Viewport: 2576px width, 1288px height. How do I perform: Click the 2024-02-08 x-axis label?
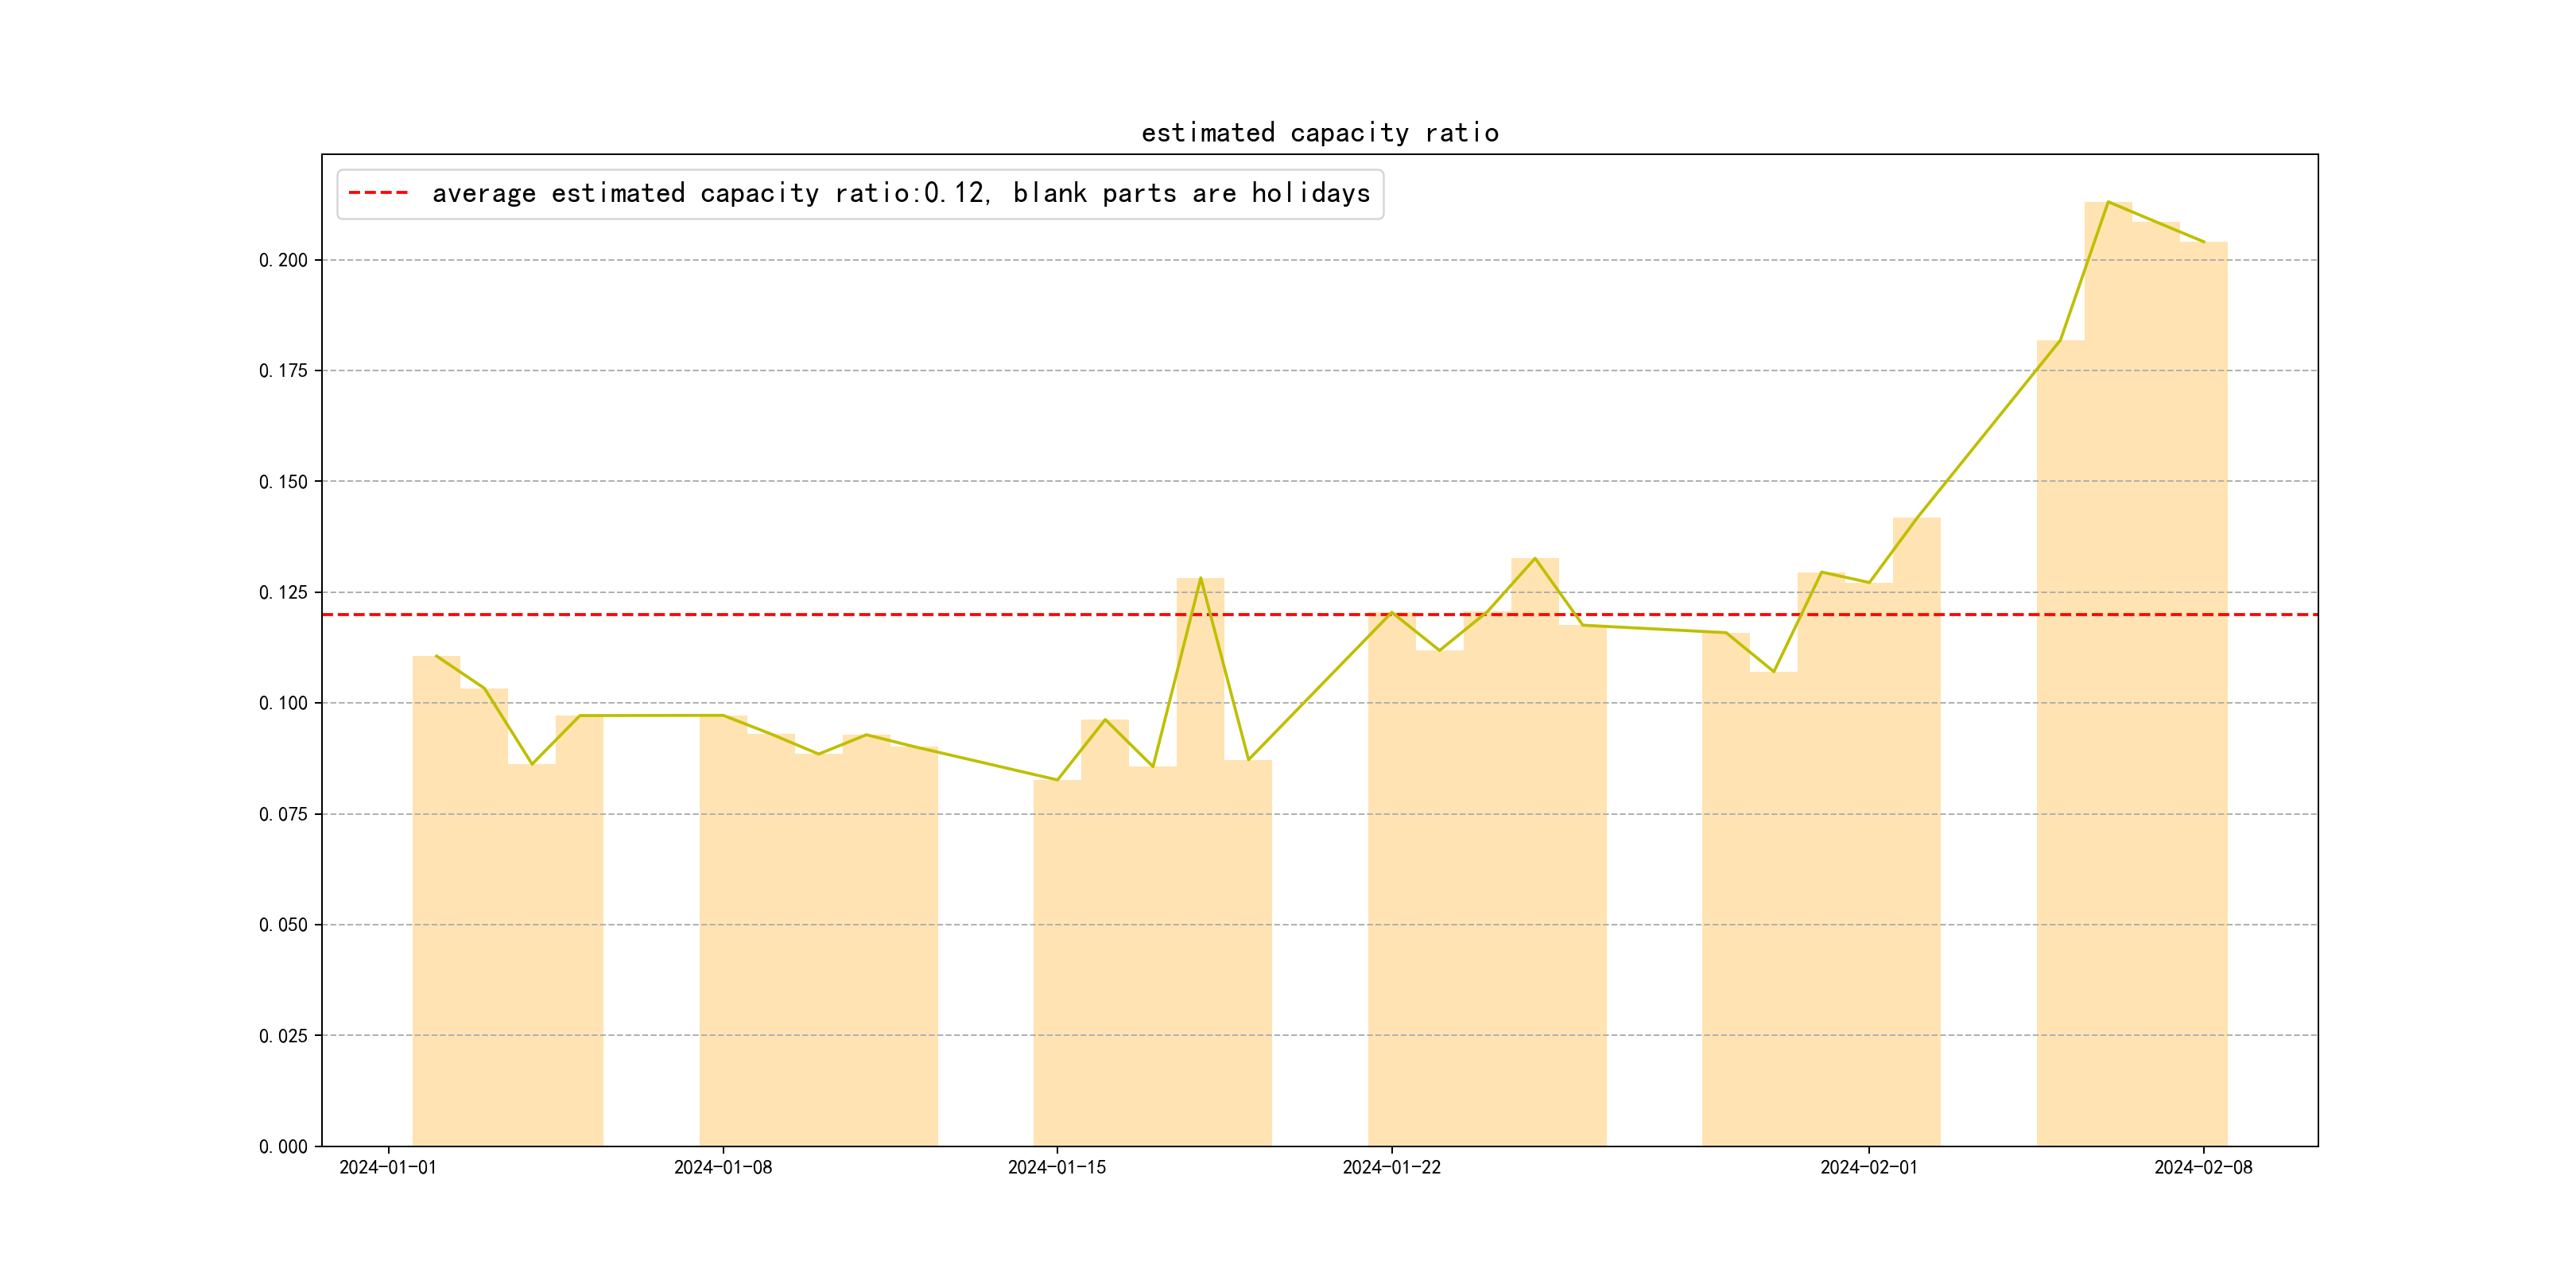point(2203,1167)
